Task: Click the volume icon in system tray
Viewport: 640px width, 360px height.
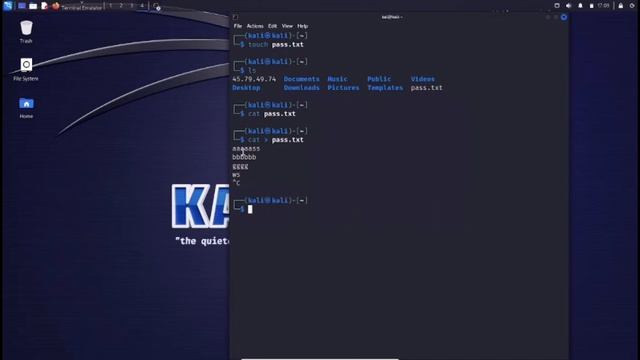Action: coord(569,6)
